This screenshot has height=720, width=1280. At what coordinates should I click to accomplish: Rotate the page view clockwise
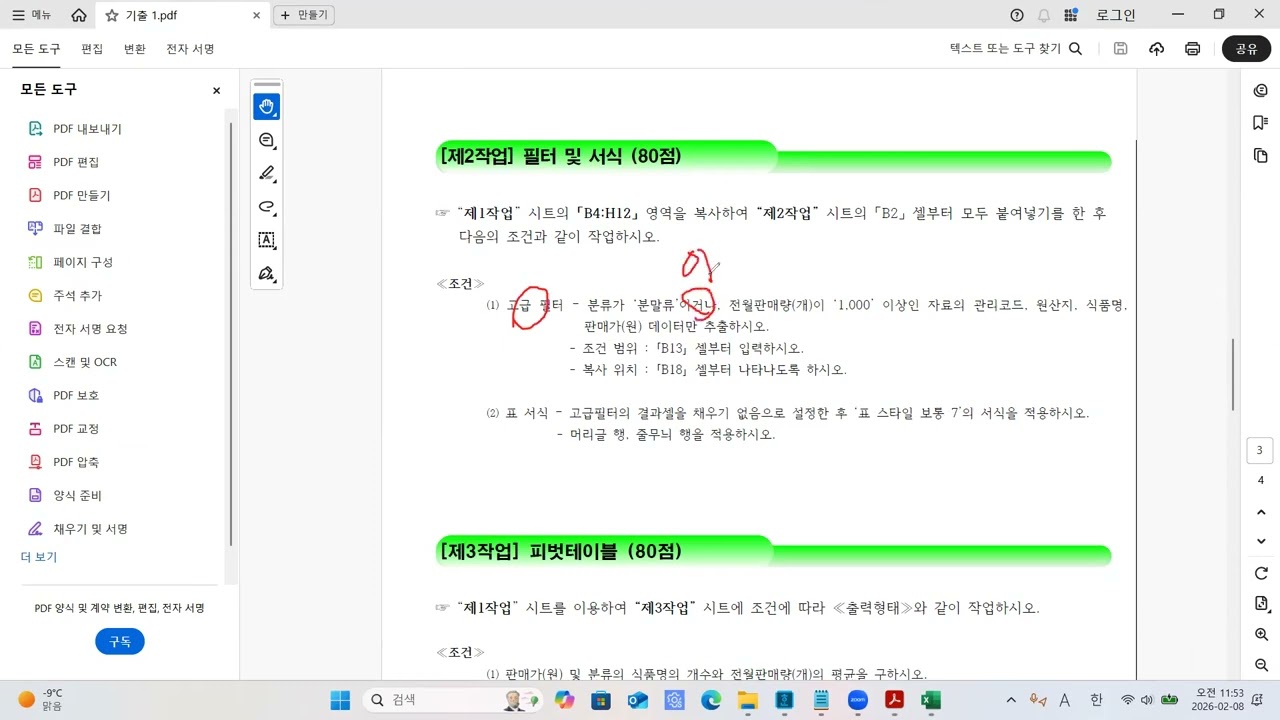pos(1260,573)
